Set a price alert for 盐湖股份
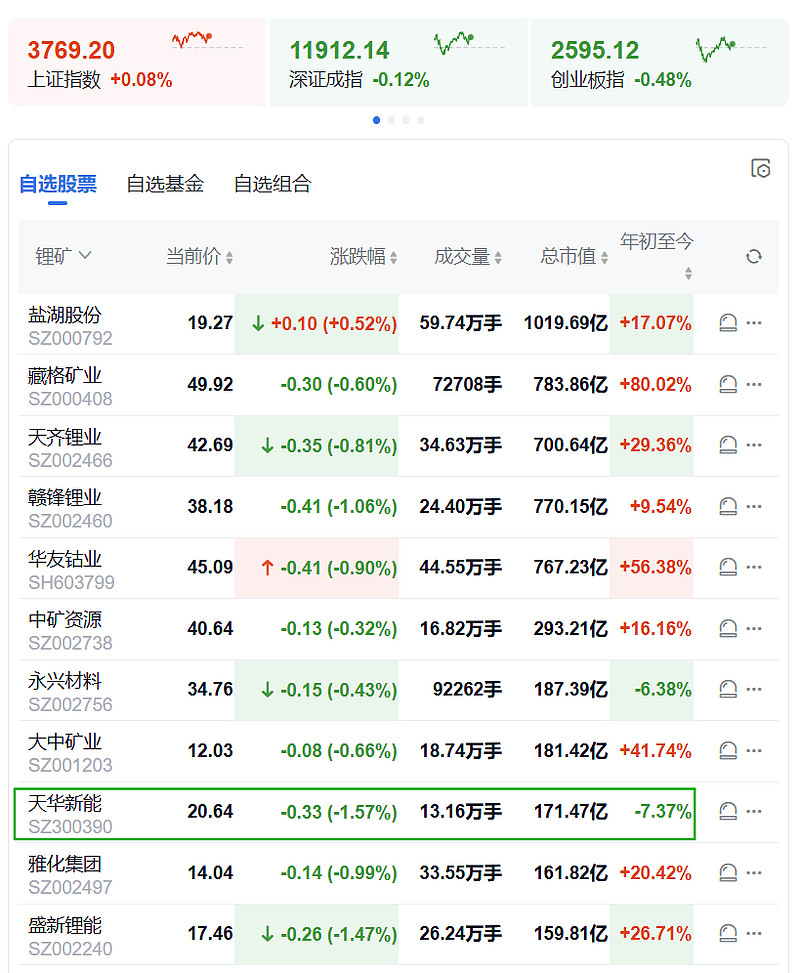The width and height of the screenshot is (800, 973). click(x=728, y=323)
